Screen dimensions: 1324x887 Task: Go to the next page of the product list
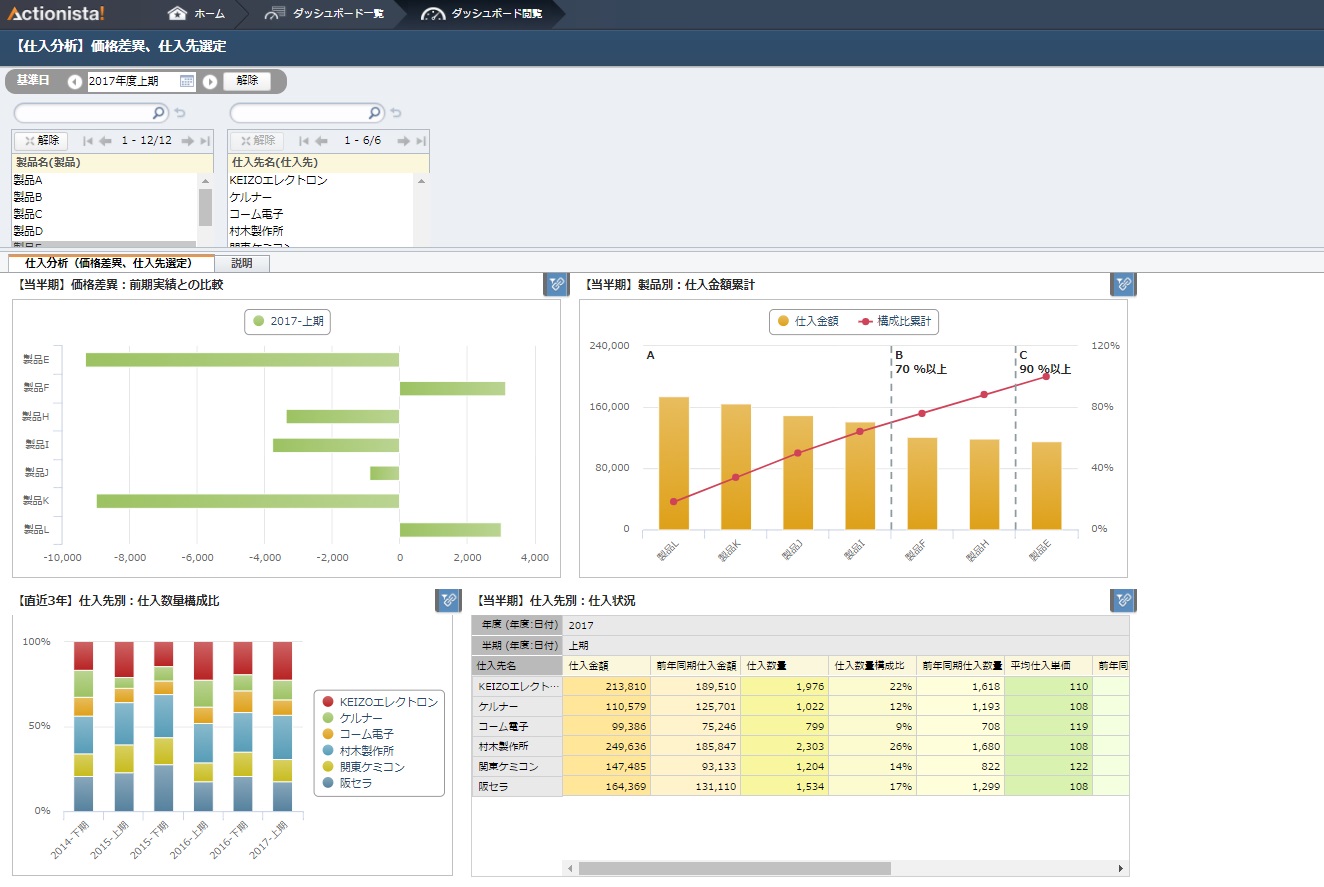tap(188, 141)
